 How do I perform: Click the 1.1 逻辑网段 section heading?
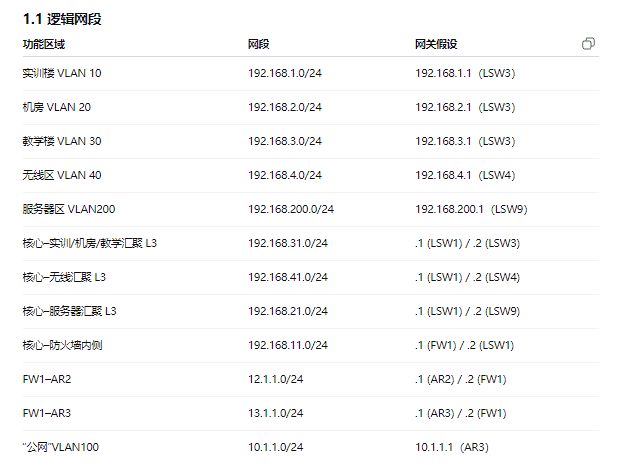tap(62, 19)
